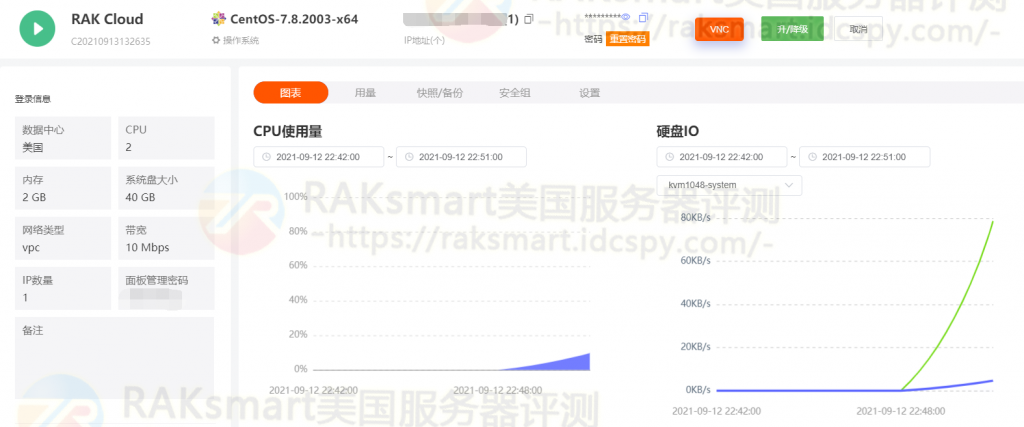Open the 安全组 tab
The width and height of the screenshot is (1024, 427).
coord(515,93)
